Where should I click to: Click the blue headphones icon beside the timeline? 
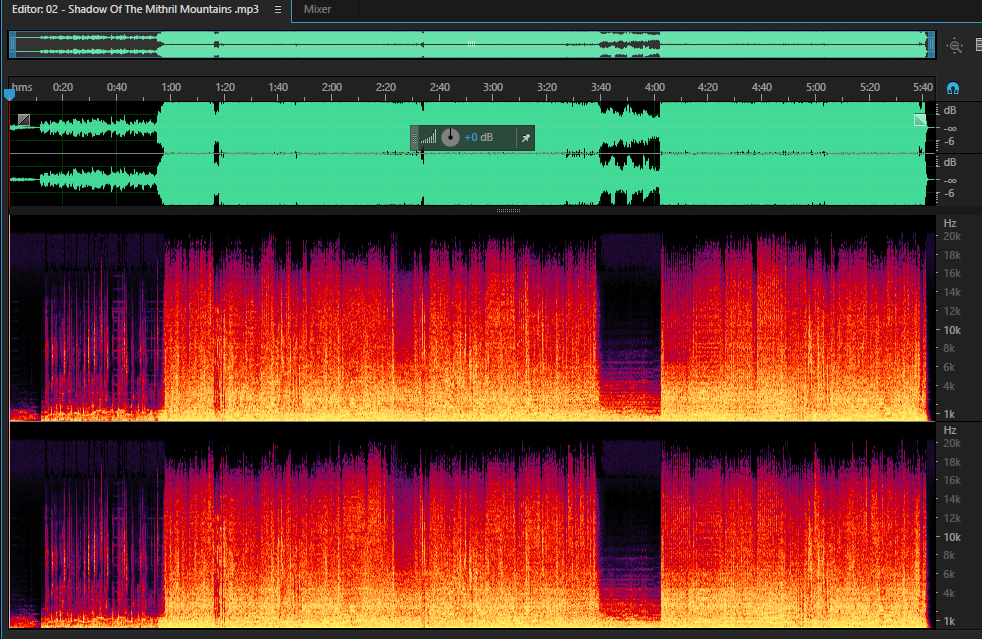[x=953, y=88]
